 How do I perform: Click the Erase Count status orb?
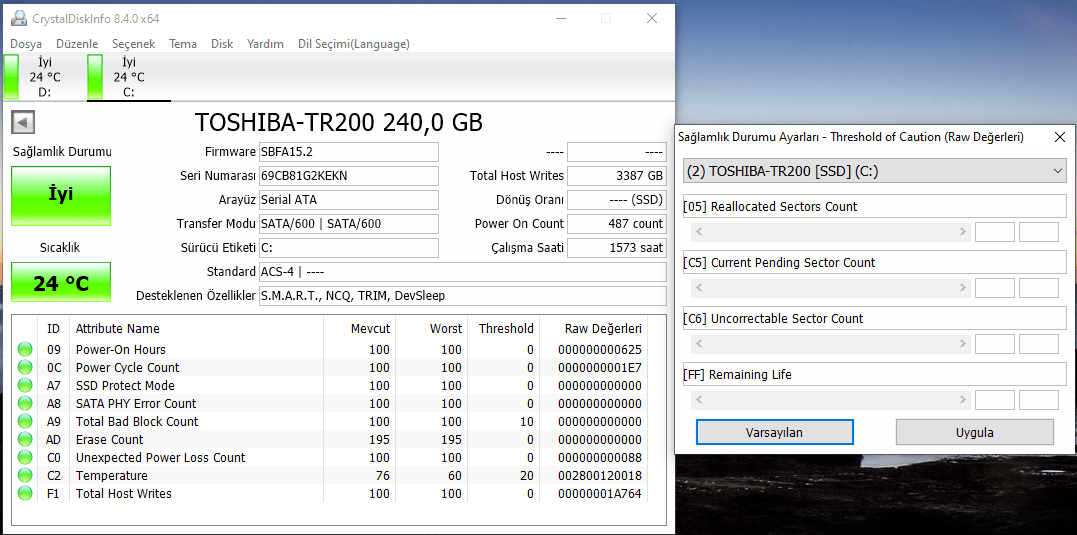[x=25, y=440]
